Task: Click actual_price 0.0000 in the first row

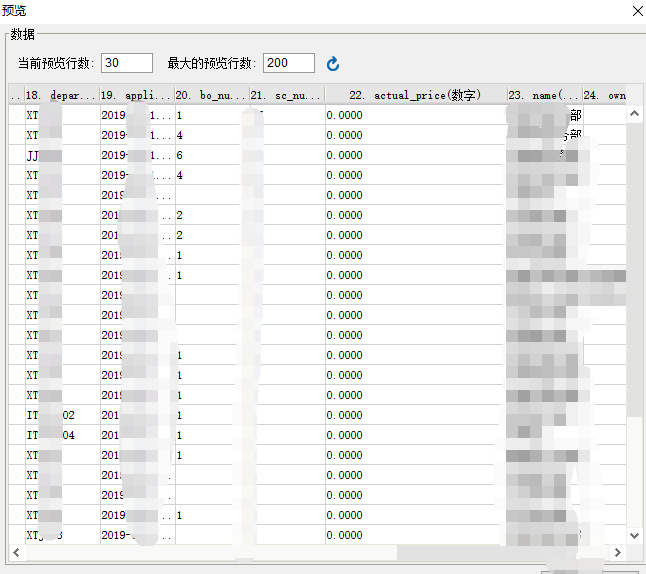Action: click(414, 115)
